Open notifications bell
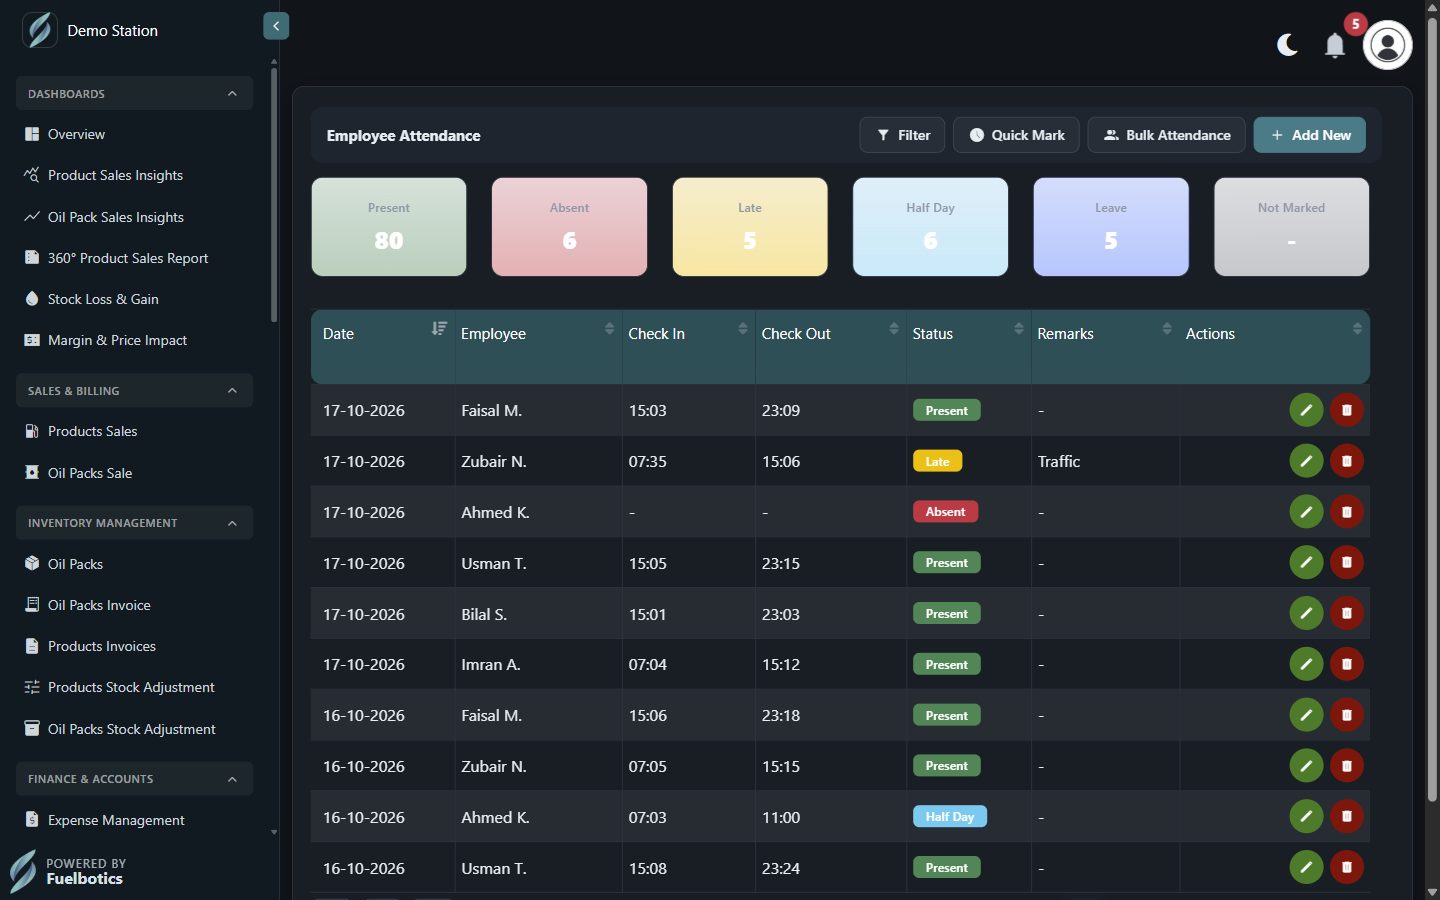Image resolution: width=1440 pixels, height=900 pixels. [x=1335, y=45]
